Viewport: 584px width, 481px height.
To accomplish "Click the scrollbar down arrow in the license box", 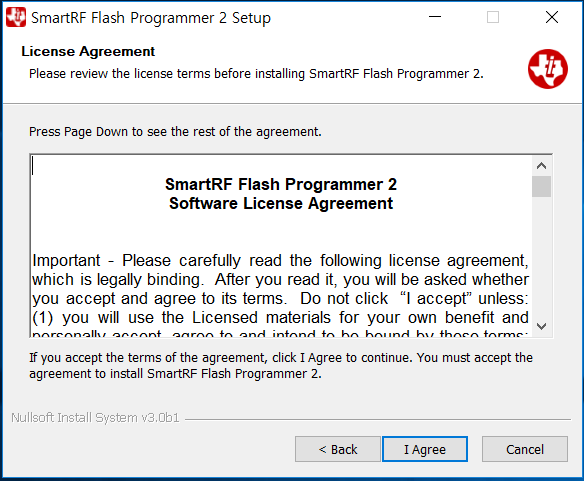I will pyautogui.click(x=541, y=326).
